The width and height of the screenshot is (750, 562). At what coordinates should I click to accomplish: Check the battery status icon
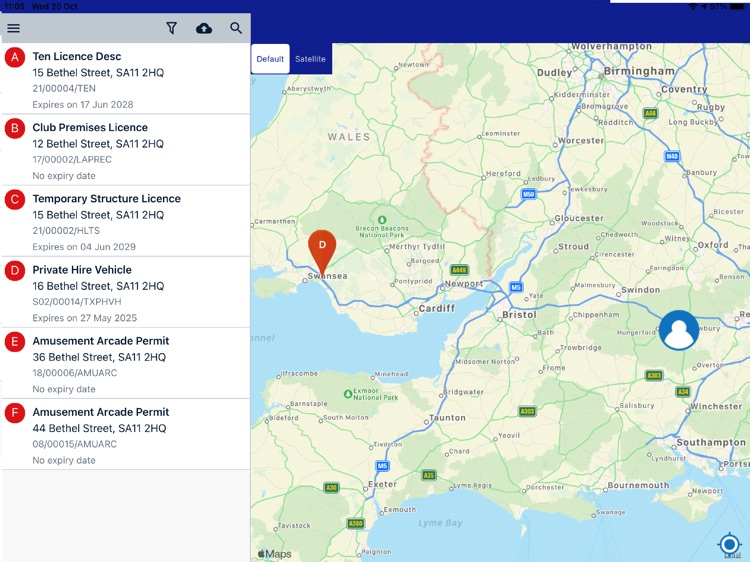point(737,7)
